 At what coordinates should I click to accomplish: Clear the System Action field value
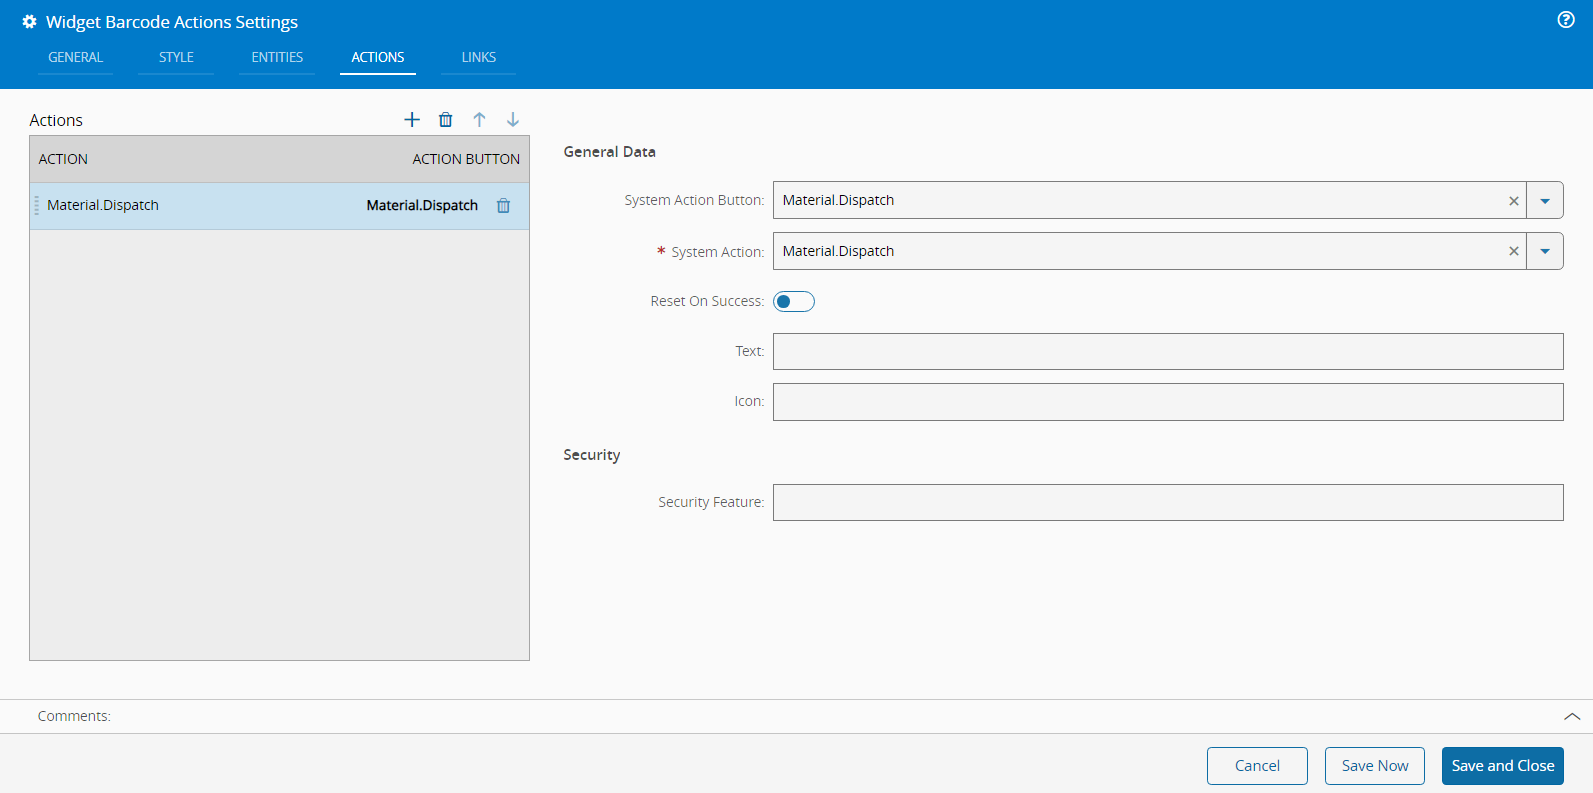[1514, 252]
